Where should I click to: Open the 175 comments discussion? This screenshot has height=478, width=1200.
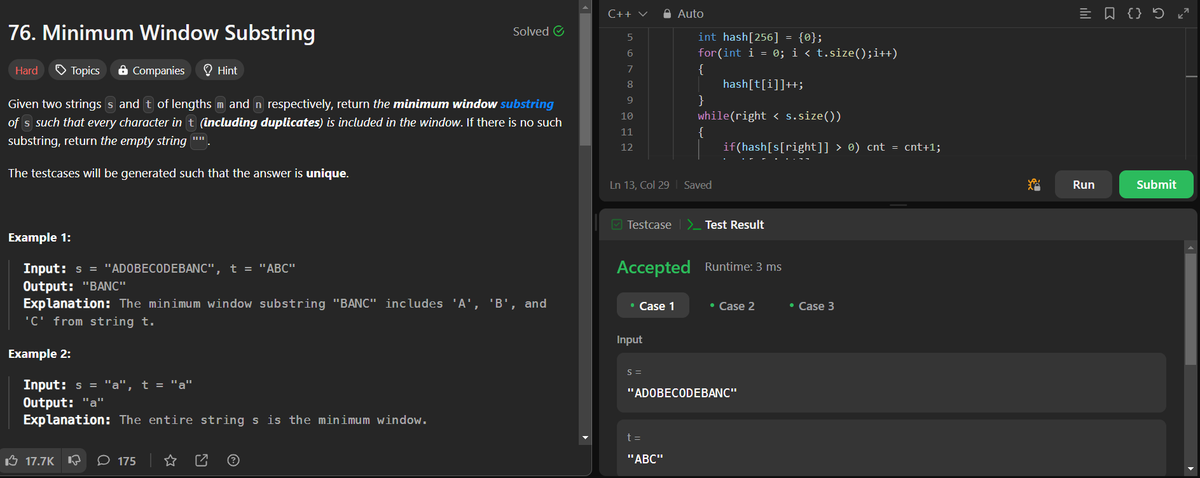tap(118, 461)
